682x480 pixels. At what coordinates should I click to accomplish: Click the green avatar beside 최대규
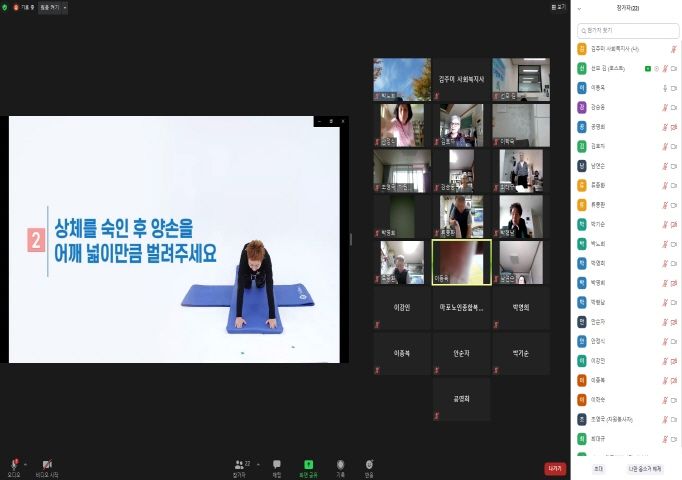pos(582,439)
